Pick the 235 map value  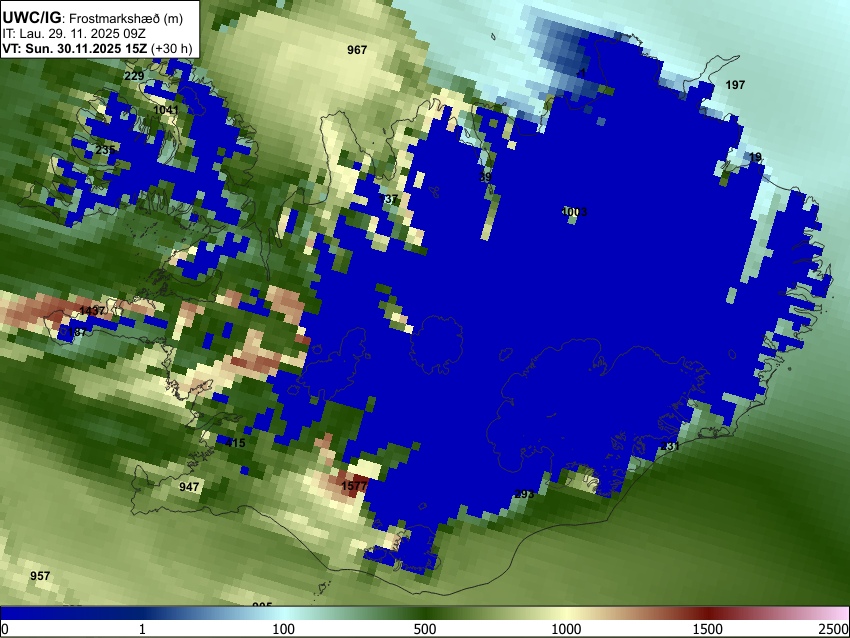click(x=105, y=150)
